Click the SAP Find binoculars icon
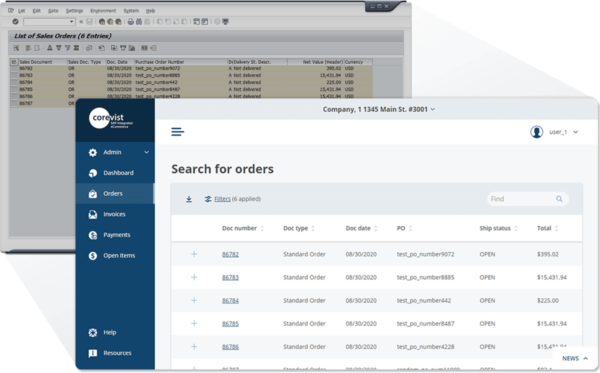 [139, 22]
